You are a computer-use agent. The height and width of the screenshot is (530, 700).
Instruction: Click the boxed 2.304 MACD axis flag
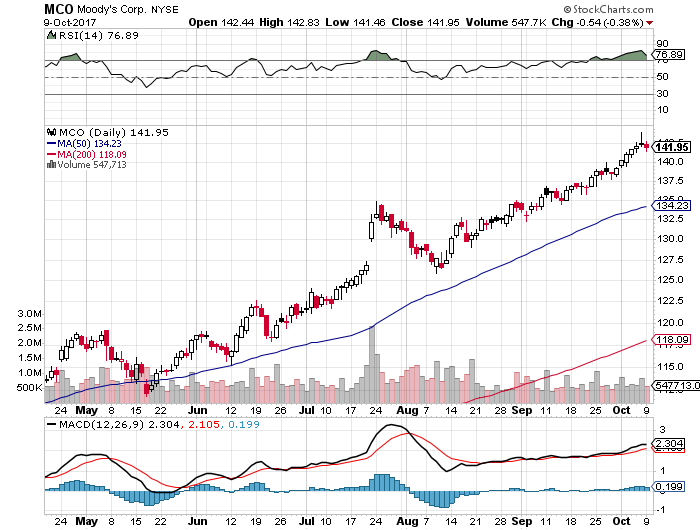(668, 444)
